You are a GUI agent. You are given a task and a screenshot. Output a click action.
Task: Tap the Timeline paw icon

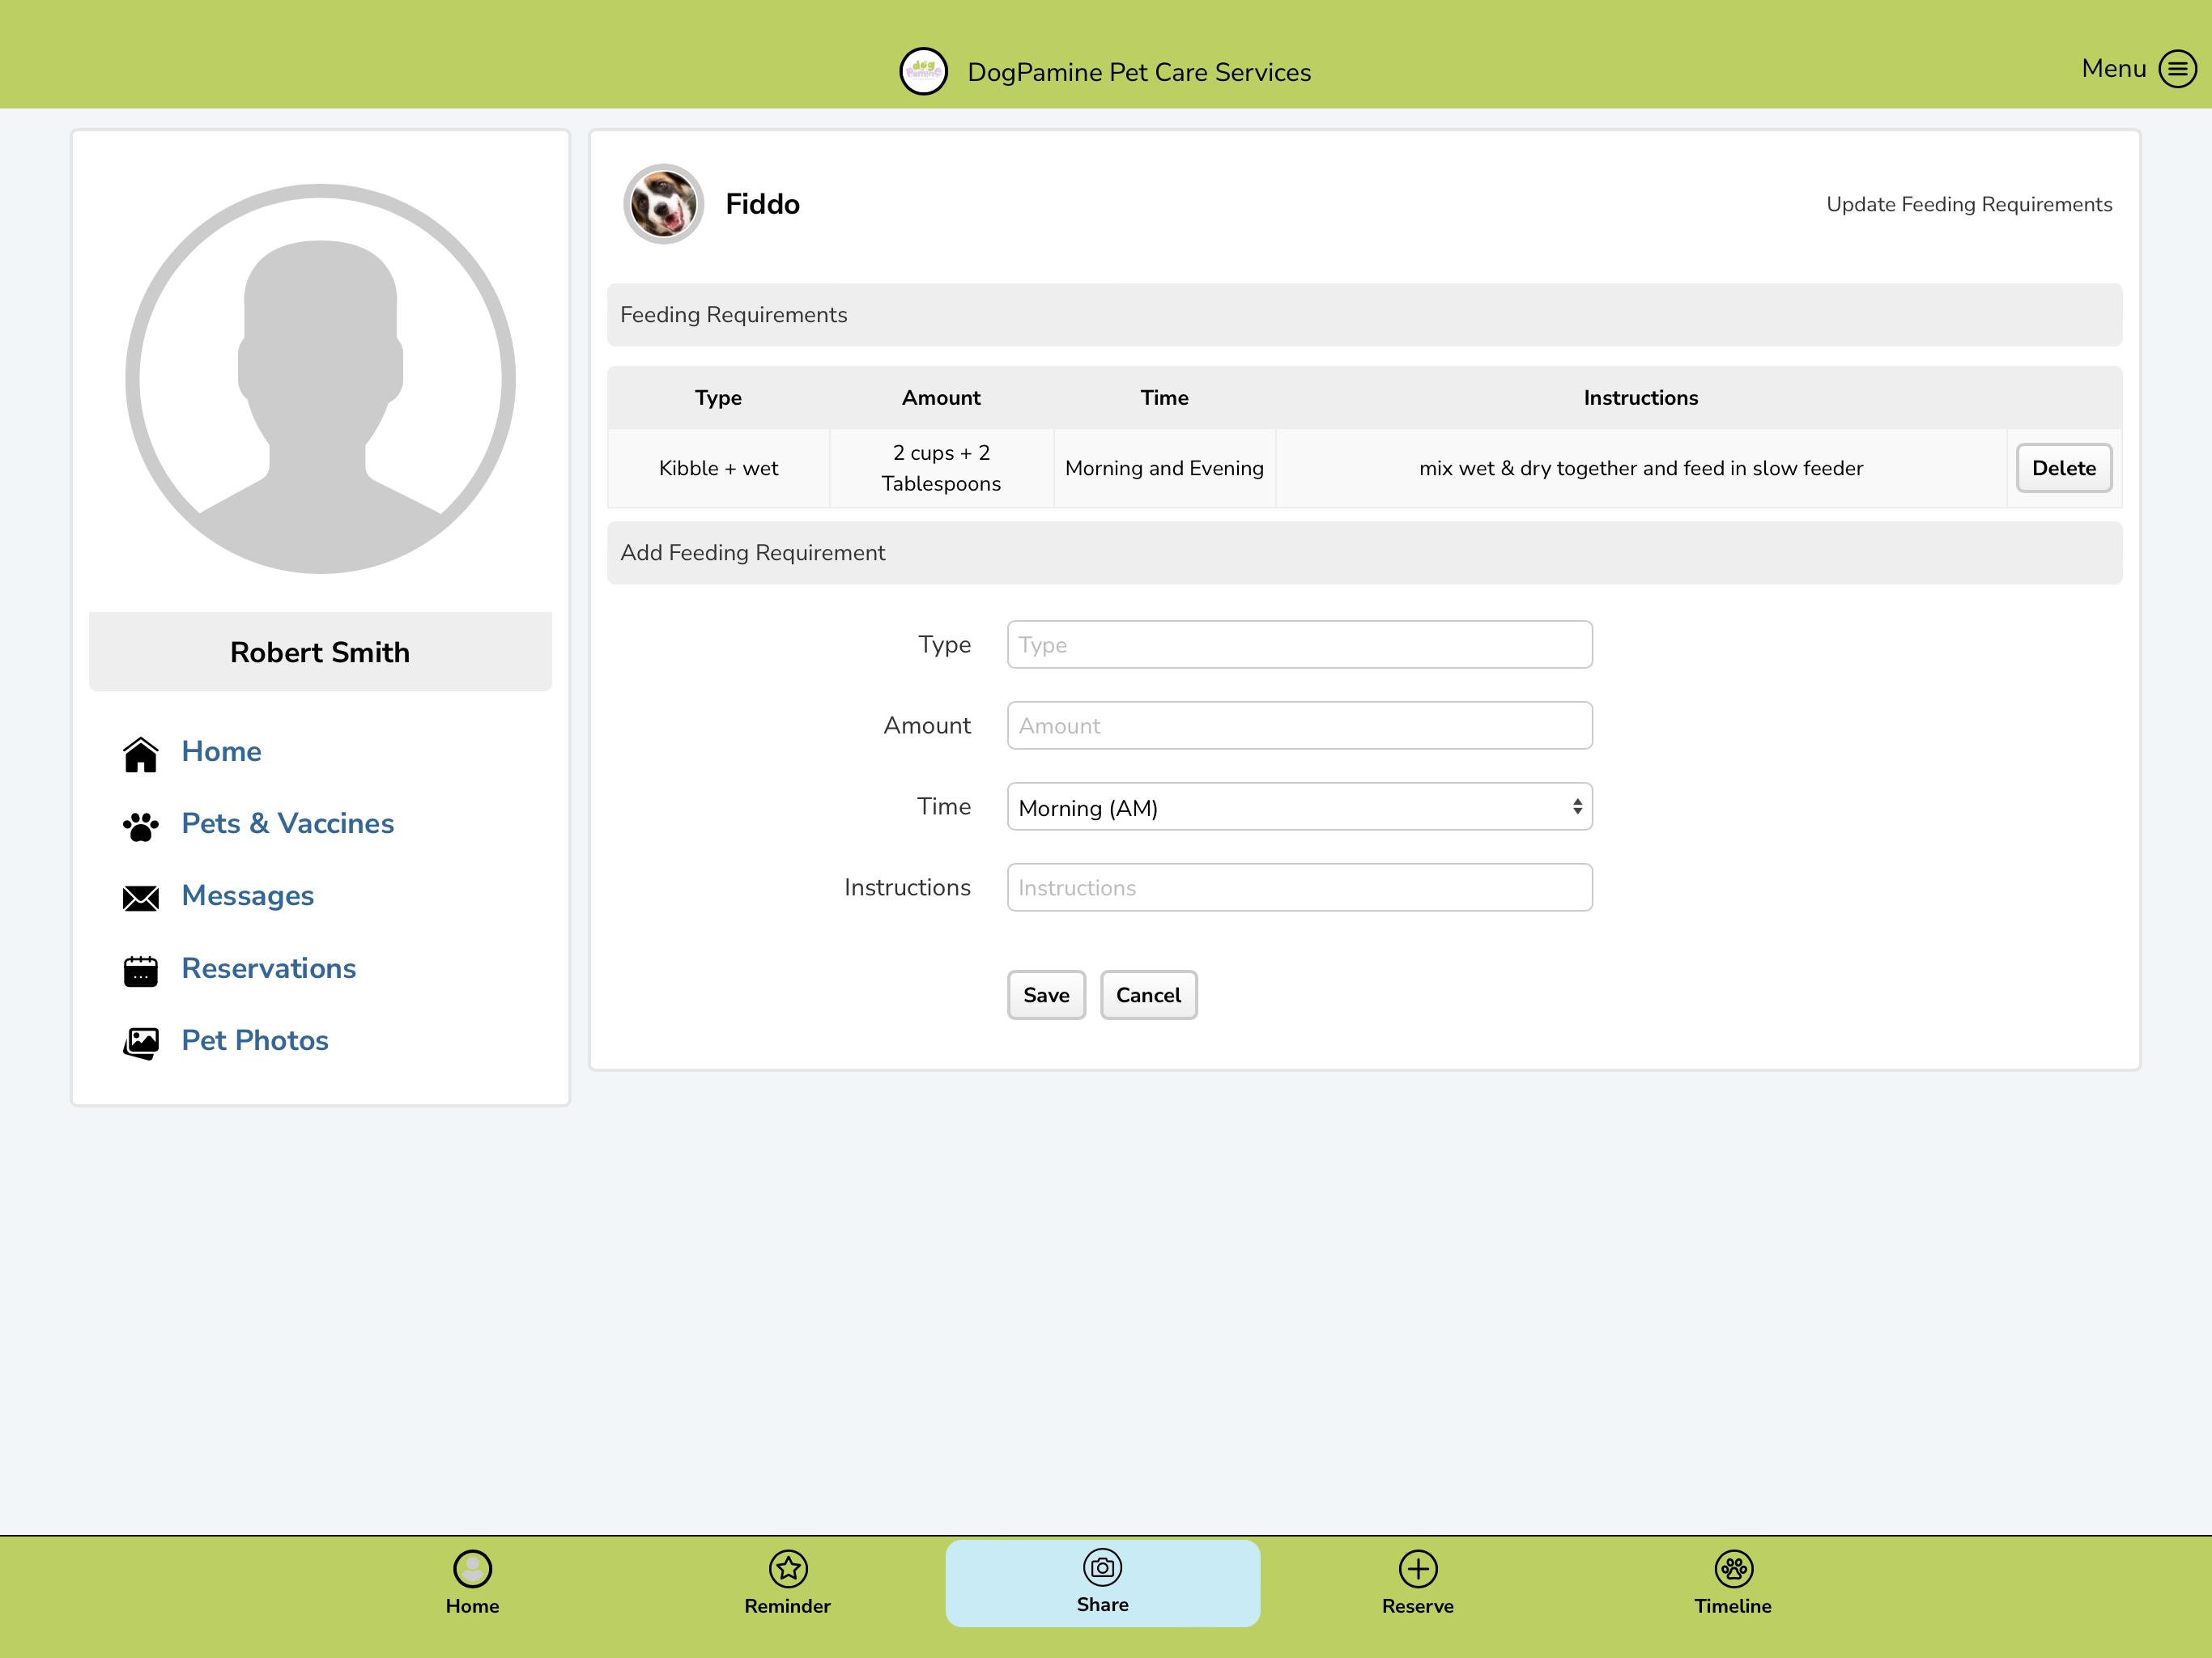pos(1733,1568)
